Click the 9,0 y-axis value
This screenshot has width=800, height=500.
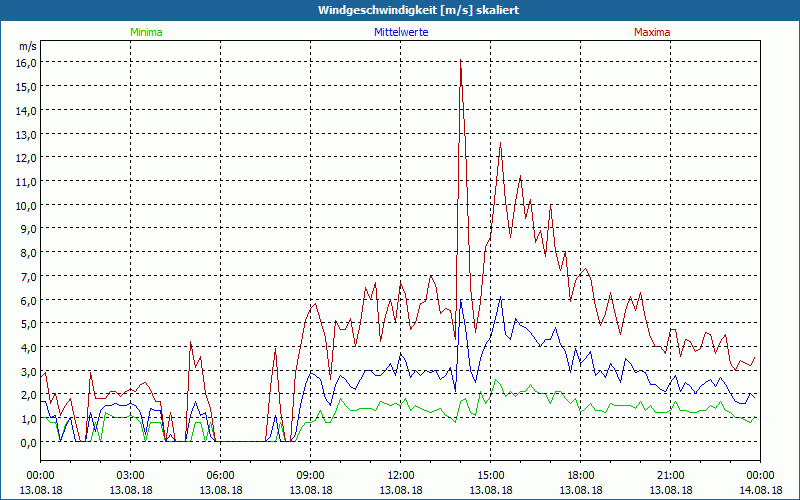click(29, 230)
